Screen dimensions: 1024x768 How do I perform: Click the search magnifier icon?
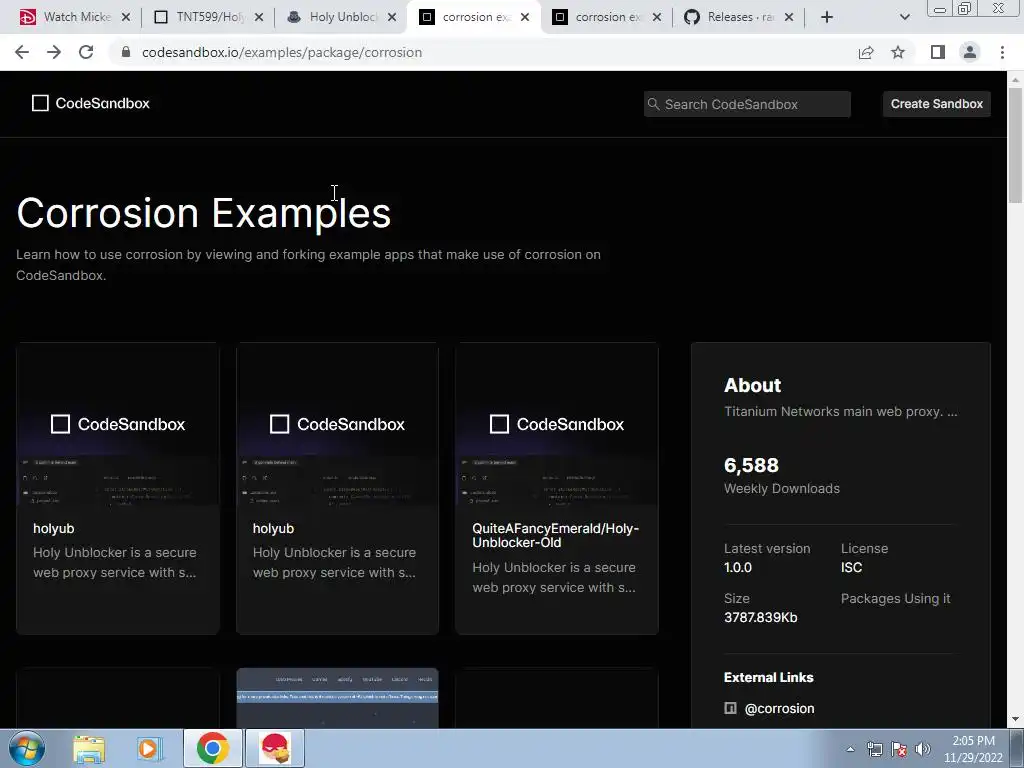pos(653,104)
